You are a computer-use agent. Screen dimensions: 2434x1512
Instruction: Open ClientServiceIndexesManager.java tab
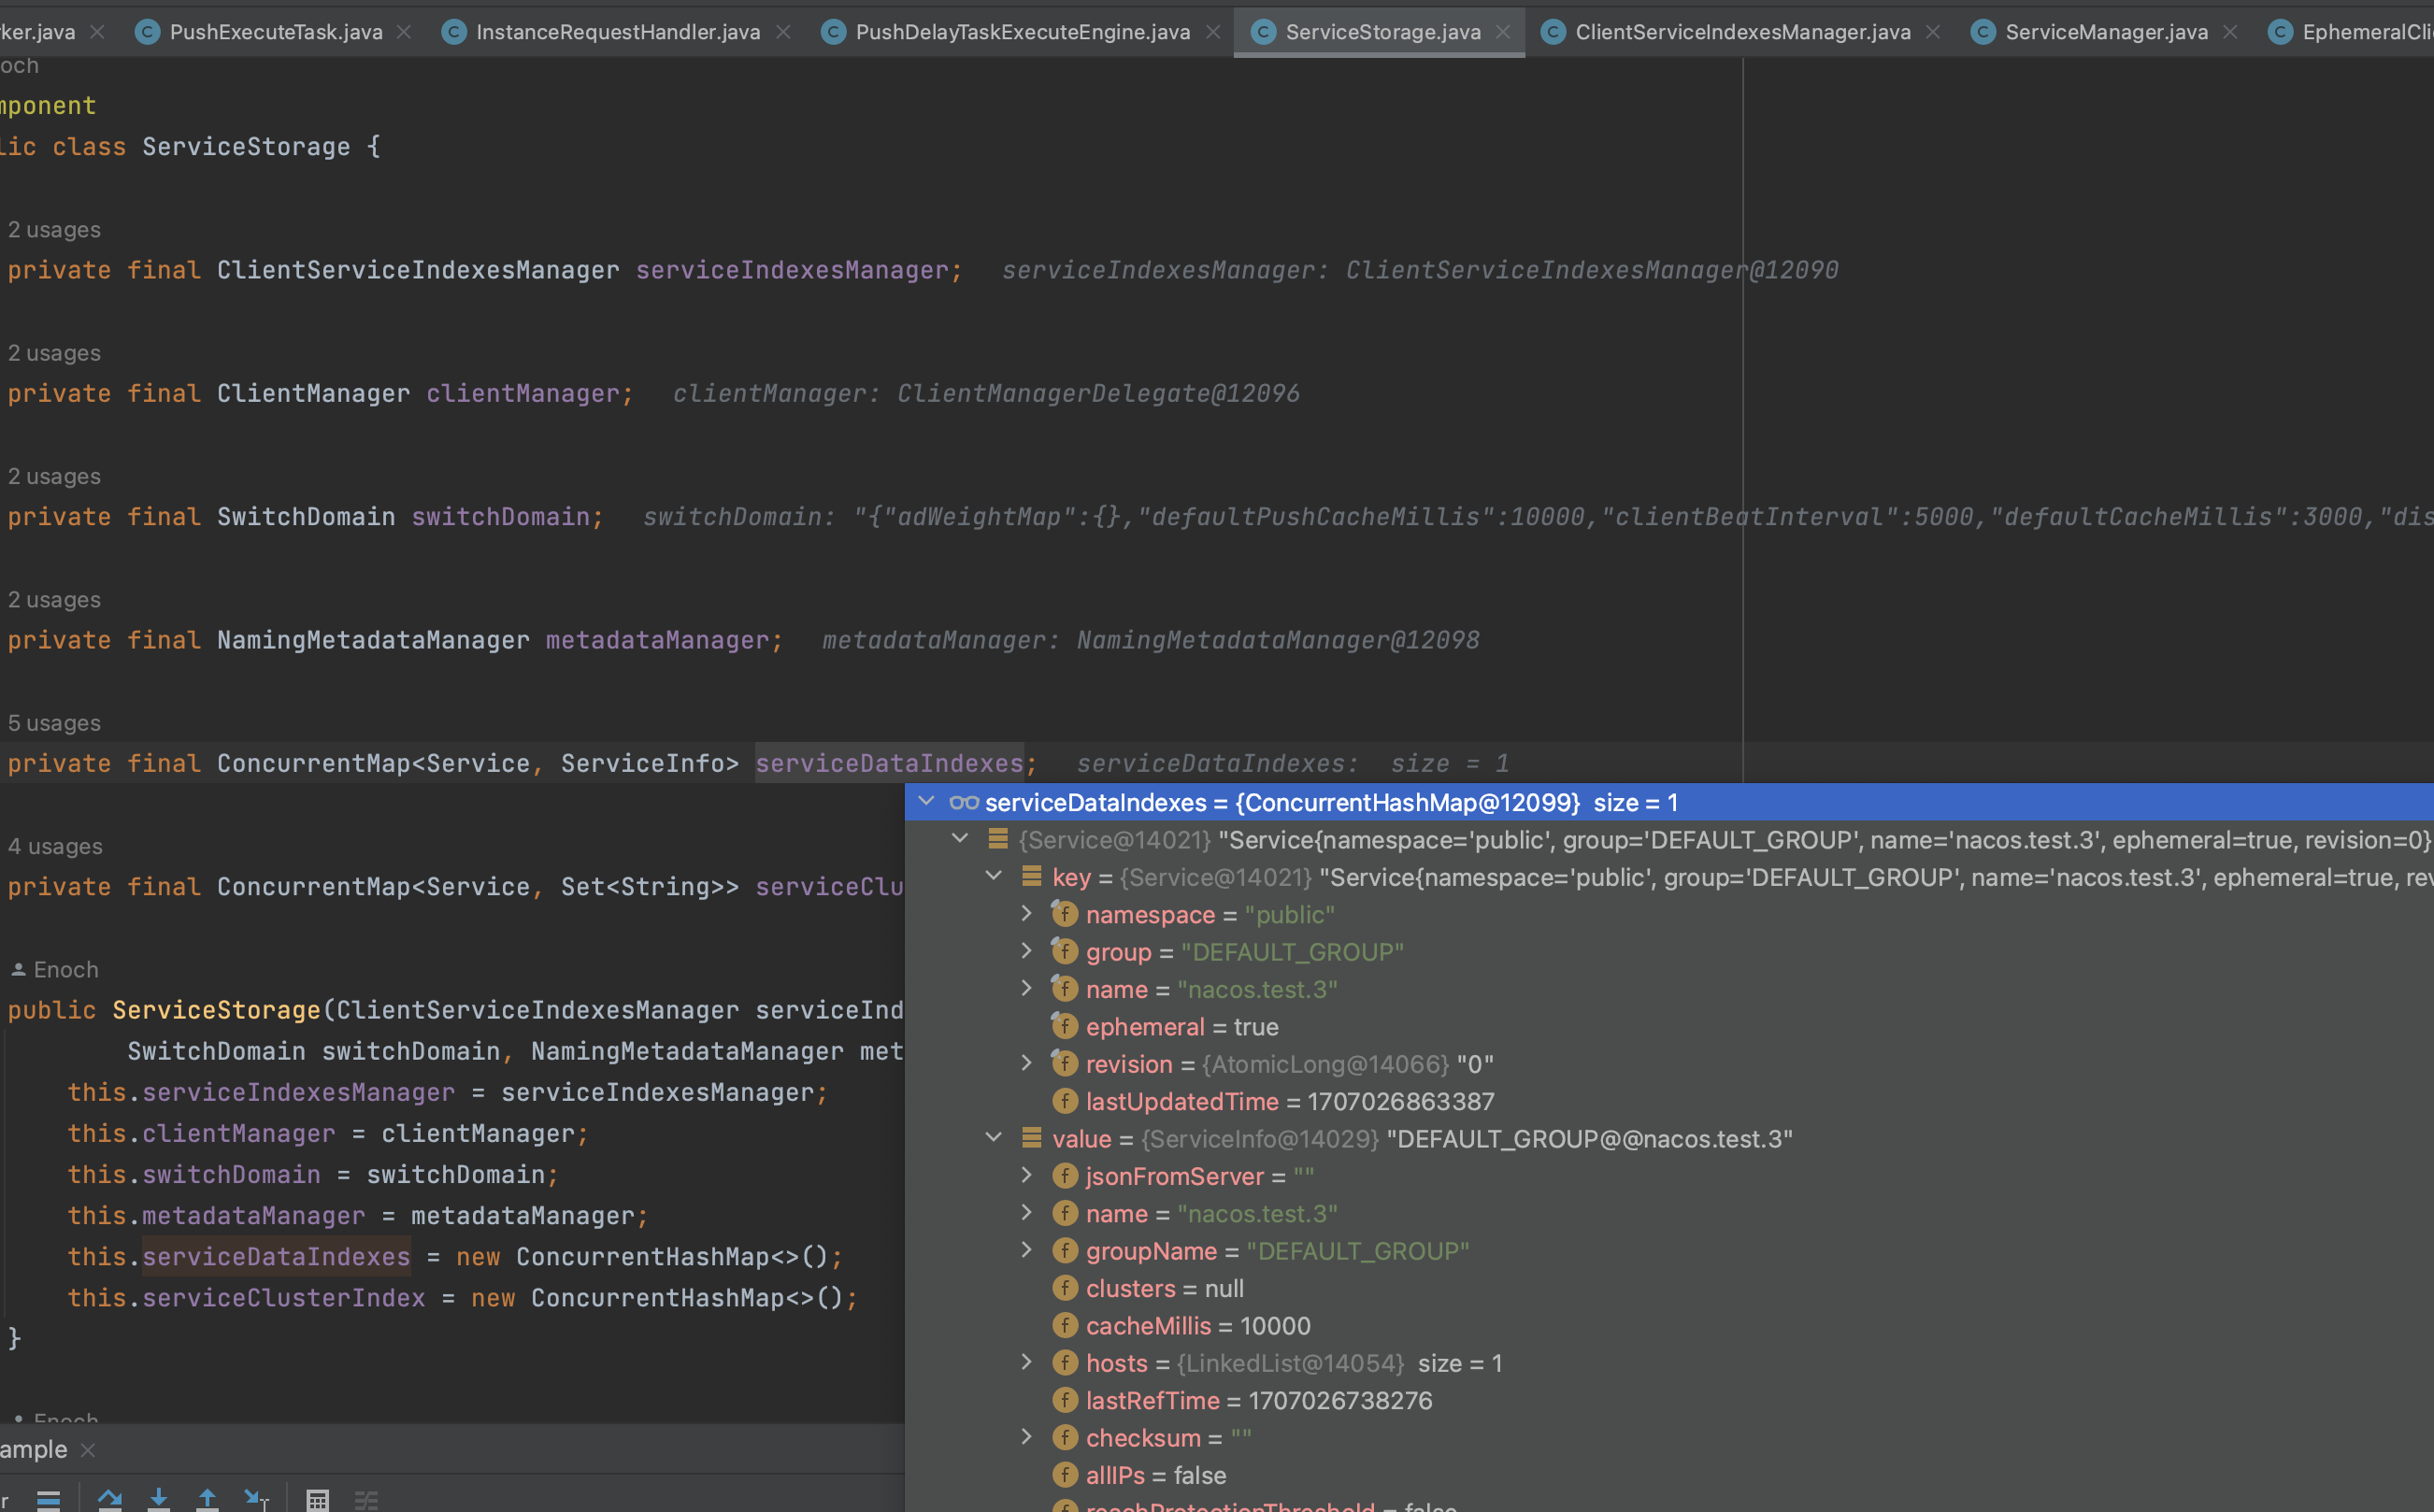point(1743,32)
